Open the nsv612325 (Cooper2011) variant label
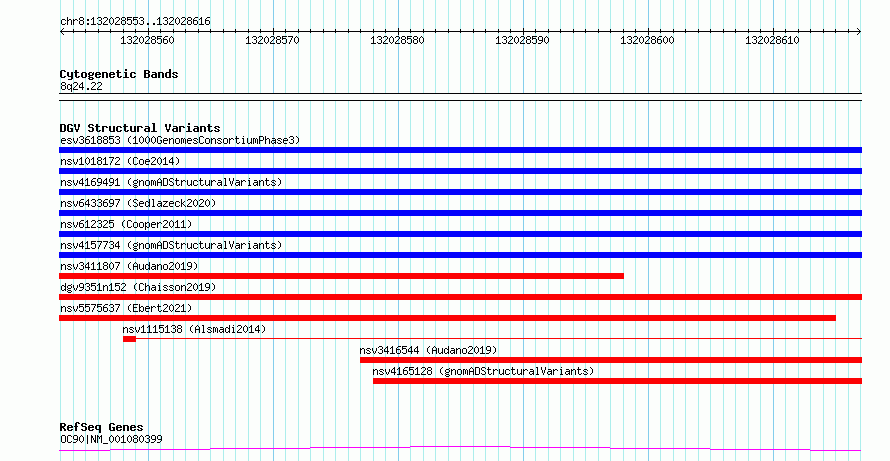Viewport: 890px width, 461px height. click(x=126, y=224)
